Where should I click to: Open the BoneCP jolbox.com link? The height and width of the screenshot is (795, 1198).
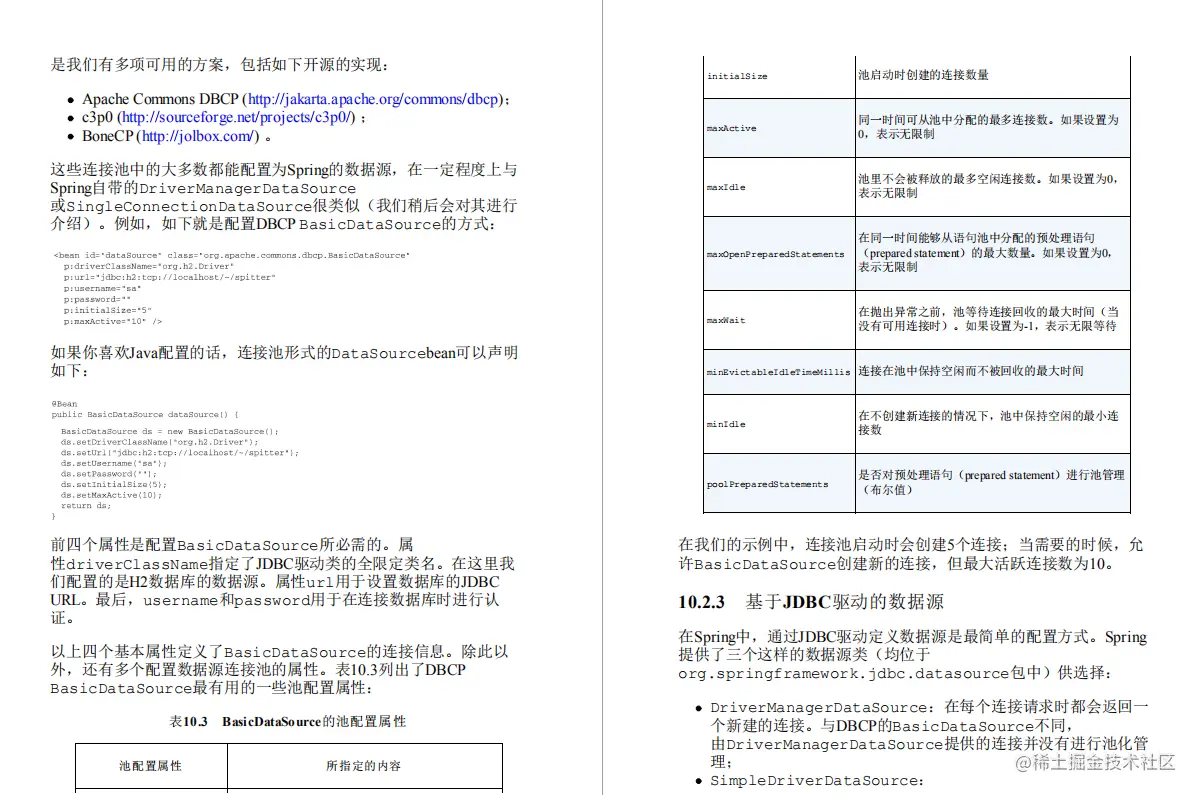coord(197,137)
